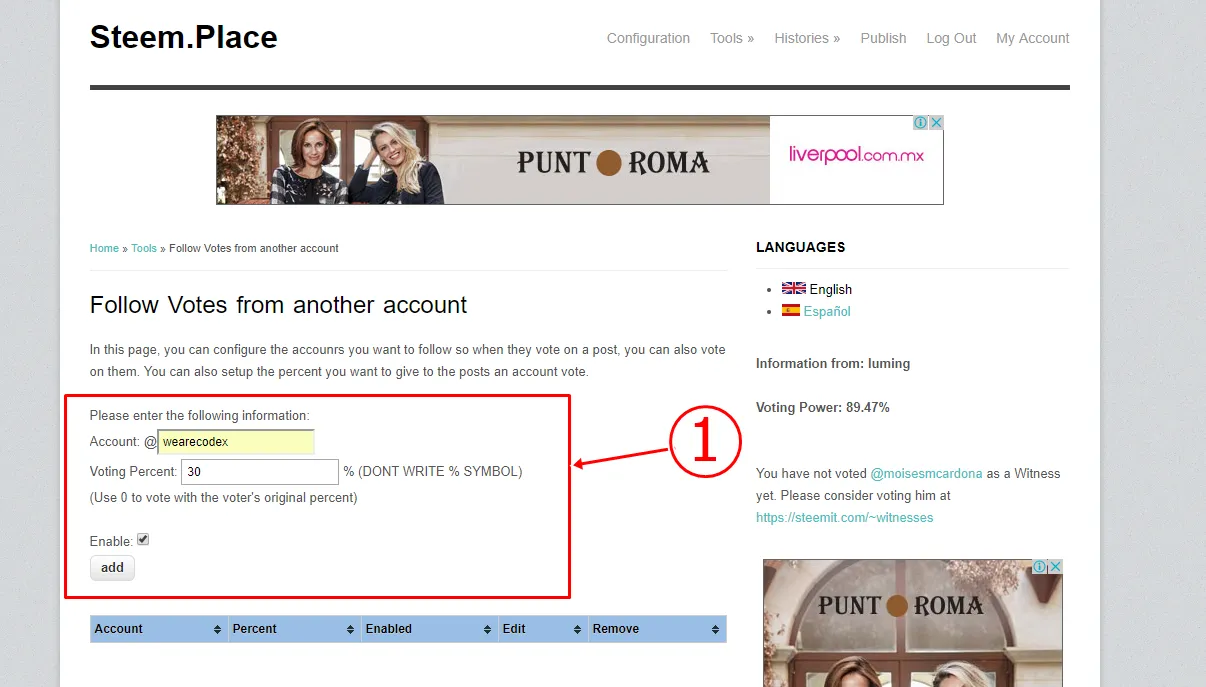Open the Tools » menu
Viewport: 1206px width, 687px height.
[x=732, y=38]
